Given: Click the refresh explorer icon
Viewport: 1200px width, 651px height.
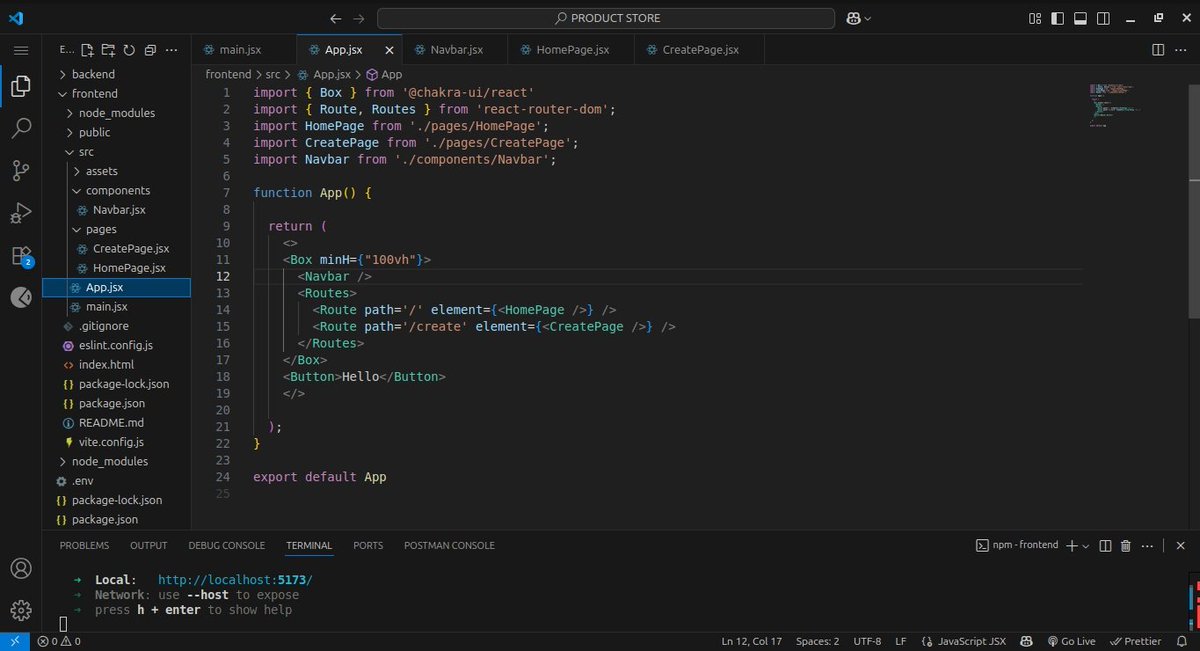Looking at the screenshot, I should click(128, 49).
